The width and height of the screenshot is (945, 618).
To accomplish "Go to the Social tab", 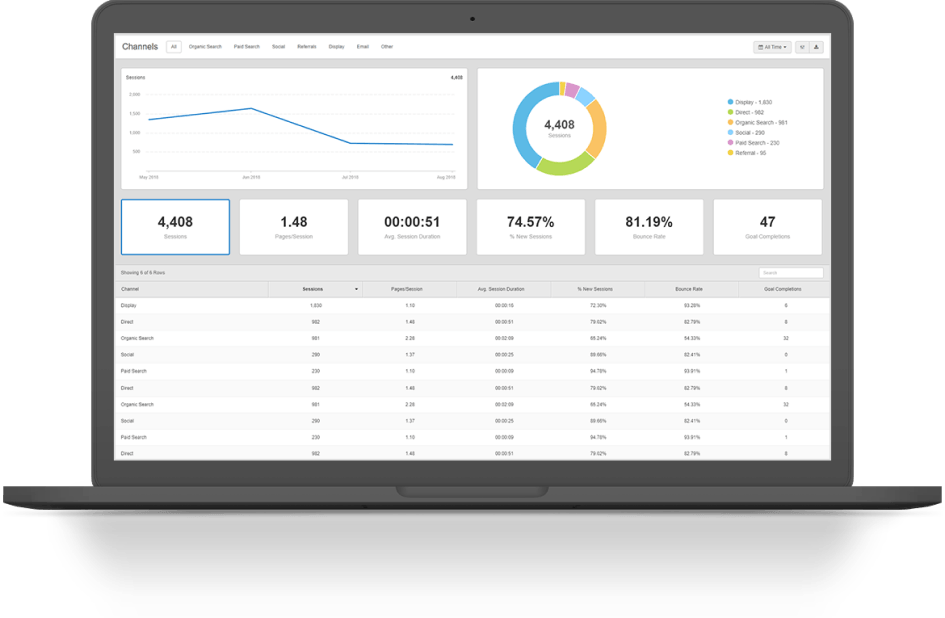I will click(x=278, y=46).
